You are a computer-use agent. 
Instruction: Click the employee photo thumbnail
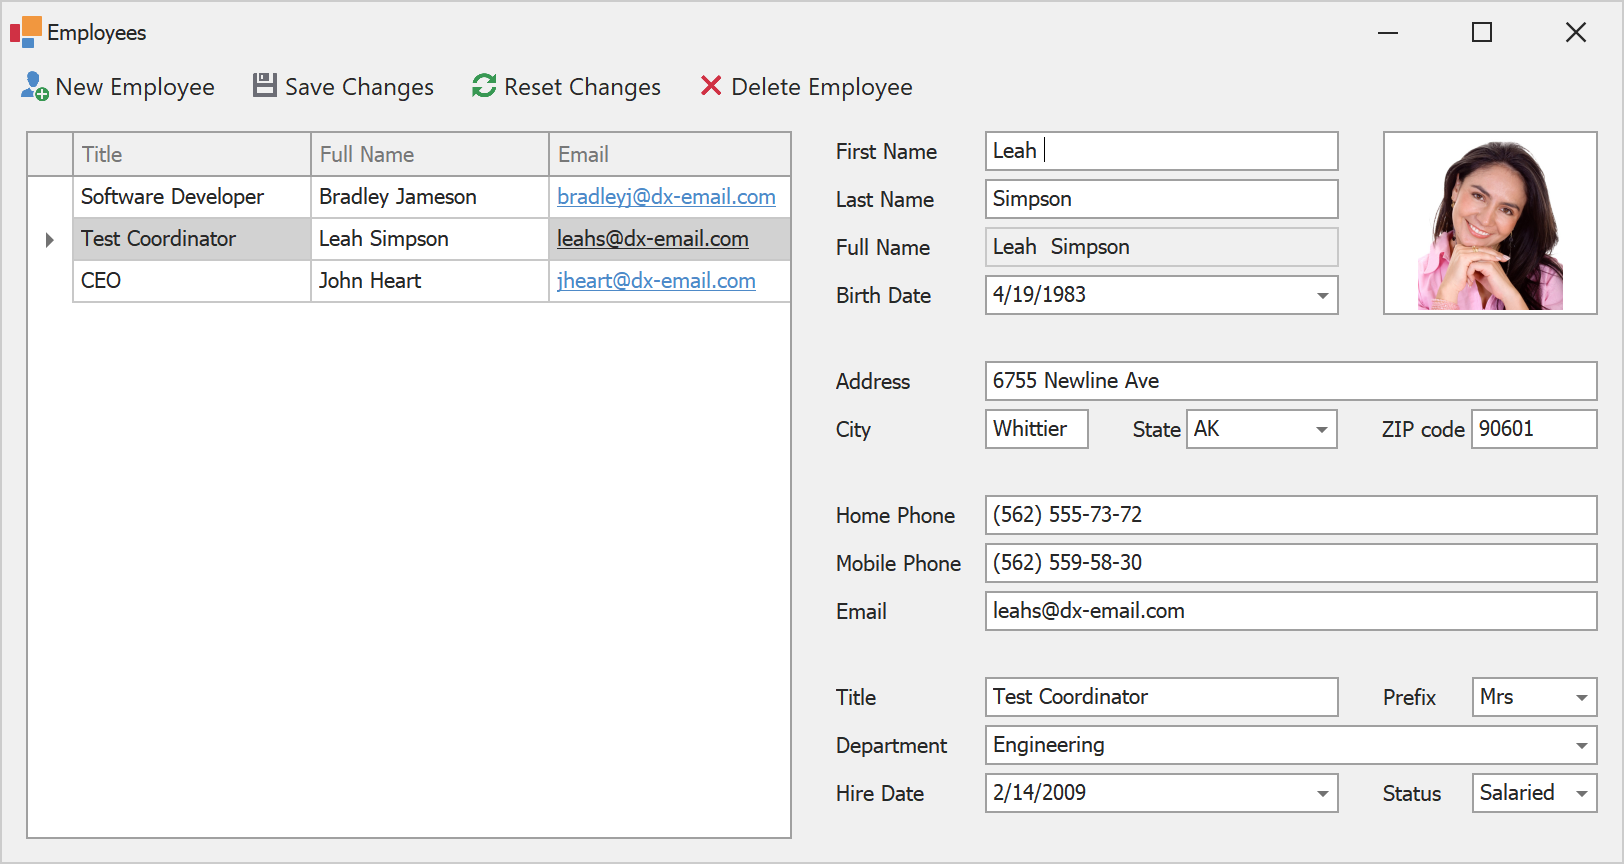[1489, 224]
